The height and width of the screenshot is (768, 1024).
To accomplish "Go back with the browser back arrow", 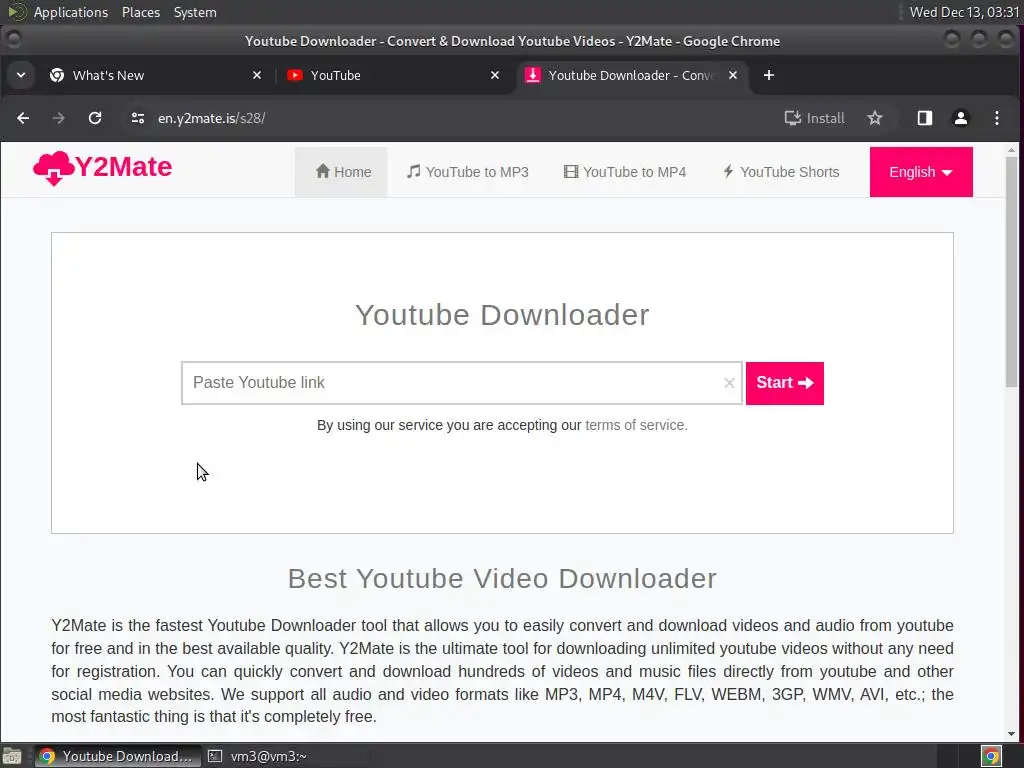I will tap(23, 118).
